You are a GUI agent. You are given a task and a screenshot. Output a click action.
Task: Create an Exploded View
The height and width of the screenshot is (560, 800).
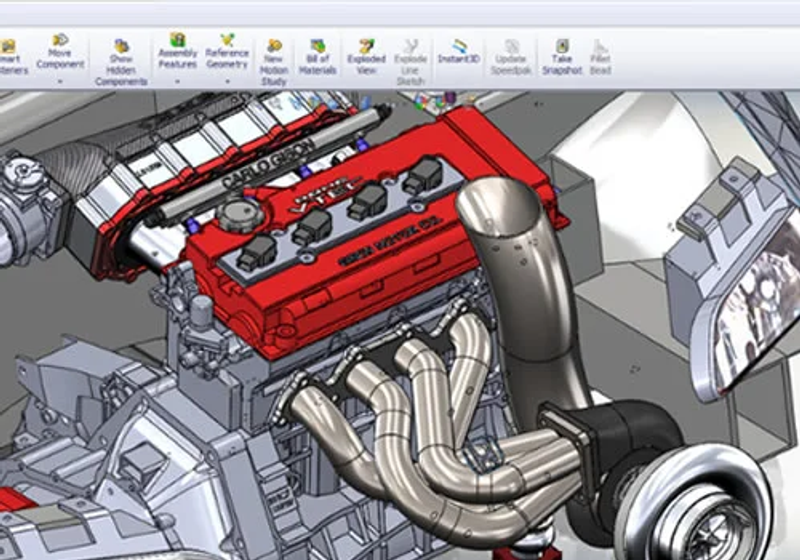[366, 57]
